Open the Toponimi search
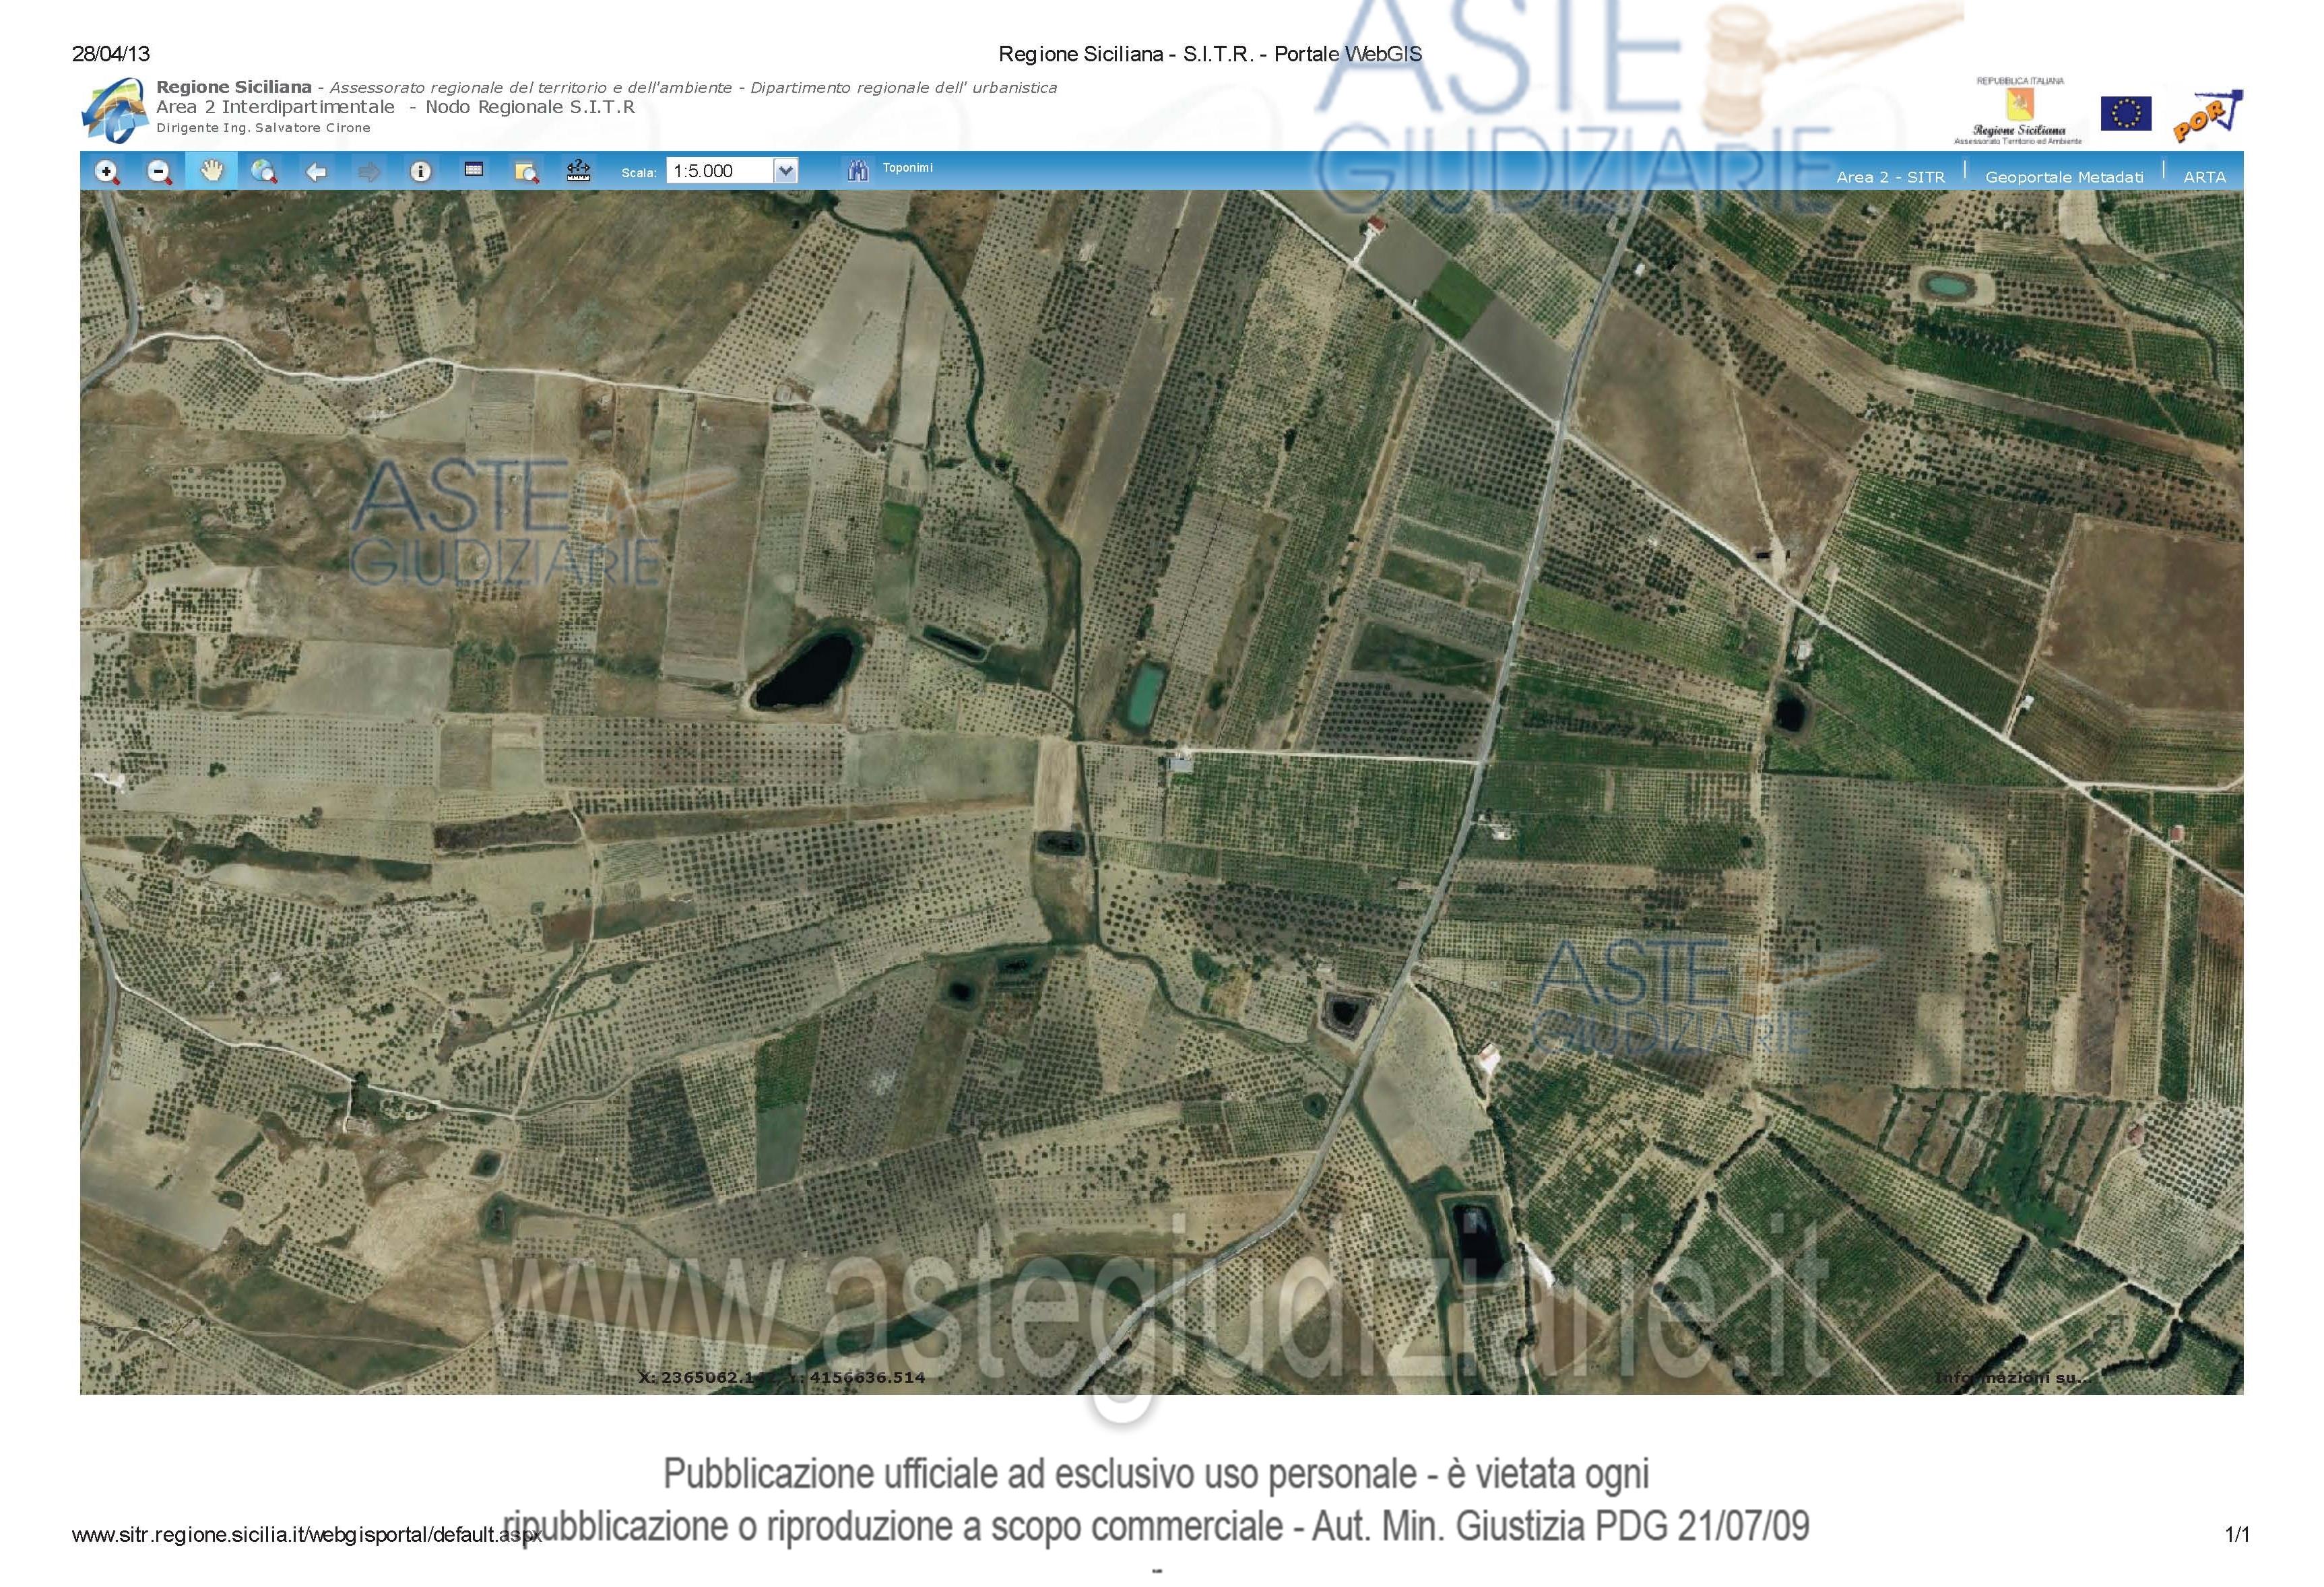 tap(907, 168)
